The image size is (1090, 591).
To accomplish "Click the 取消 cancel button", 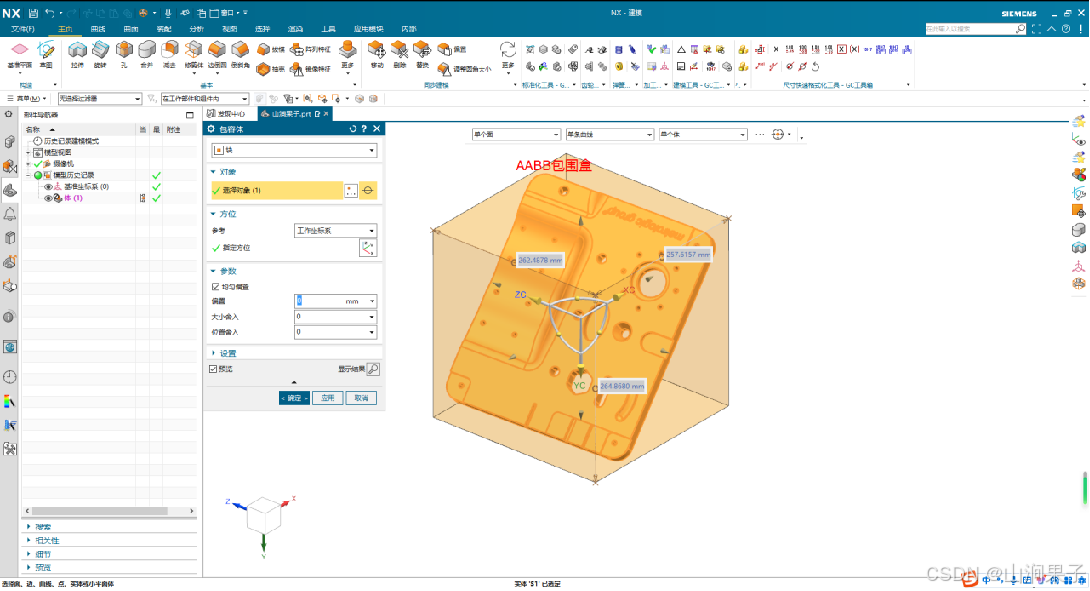I will coord(361,398).
